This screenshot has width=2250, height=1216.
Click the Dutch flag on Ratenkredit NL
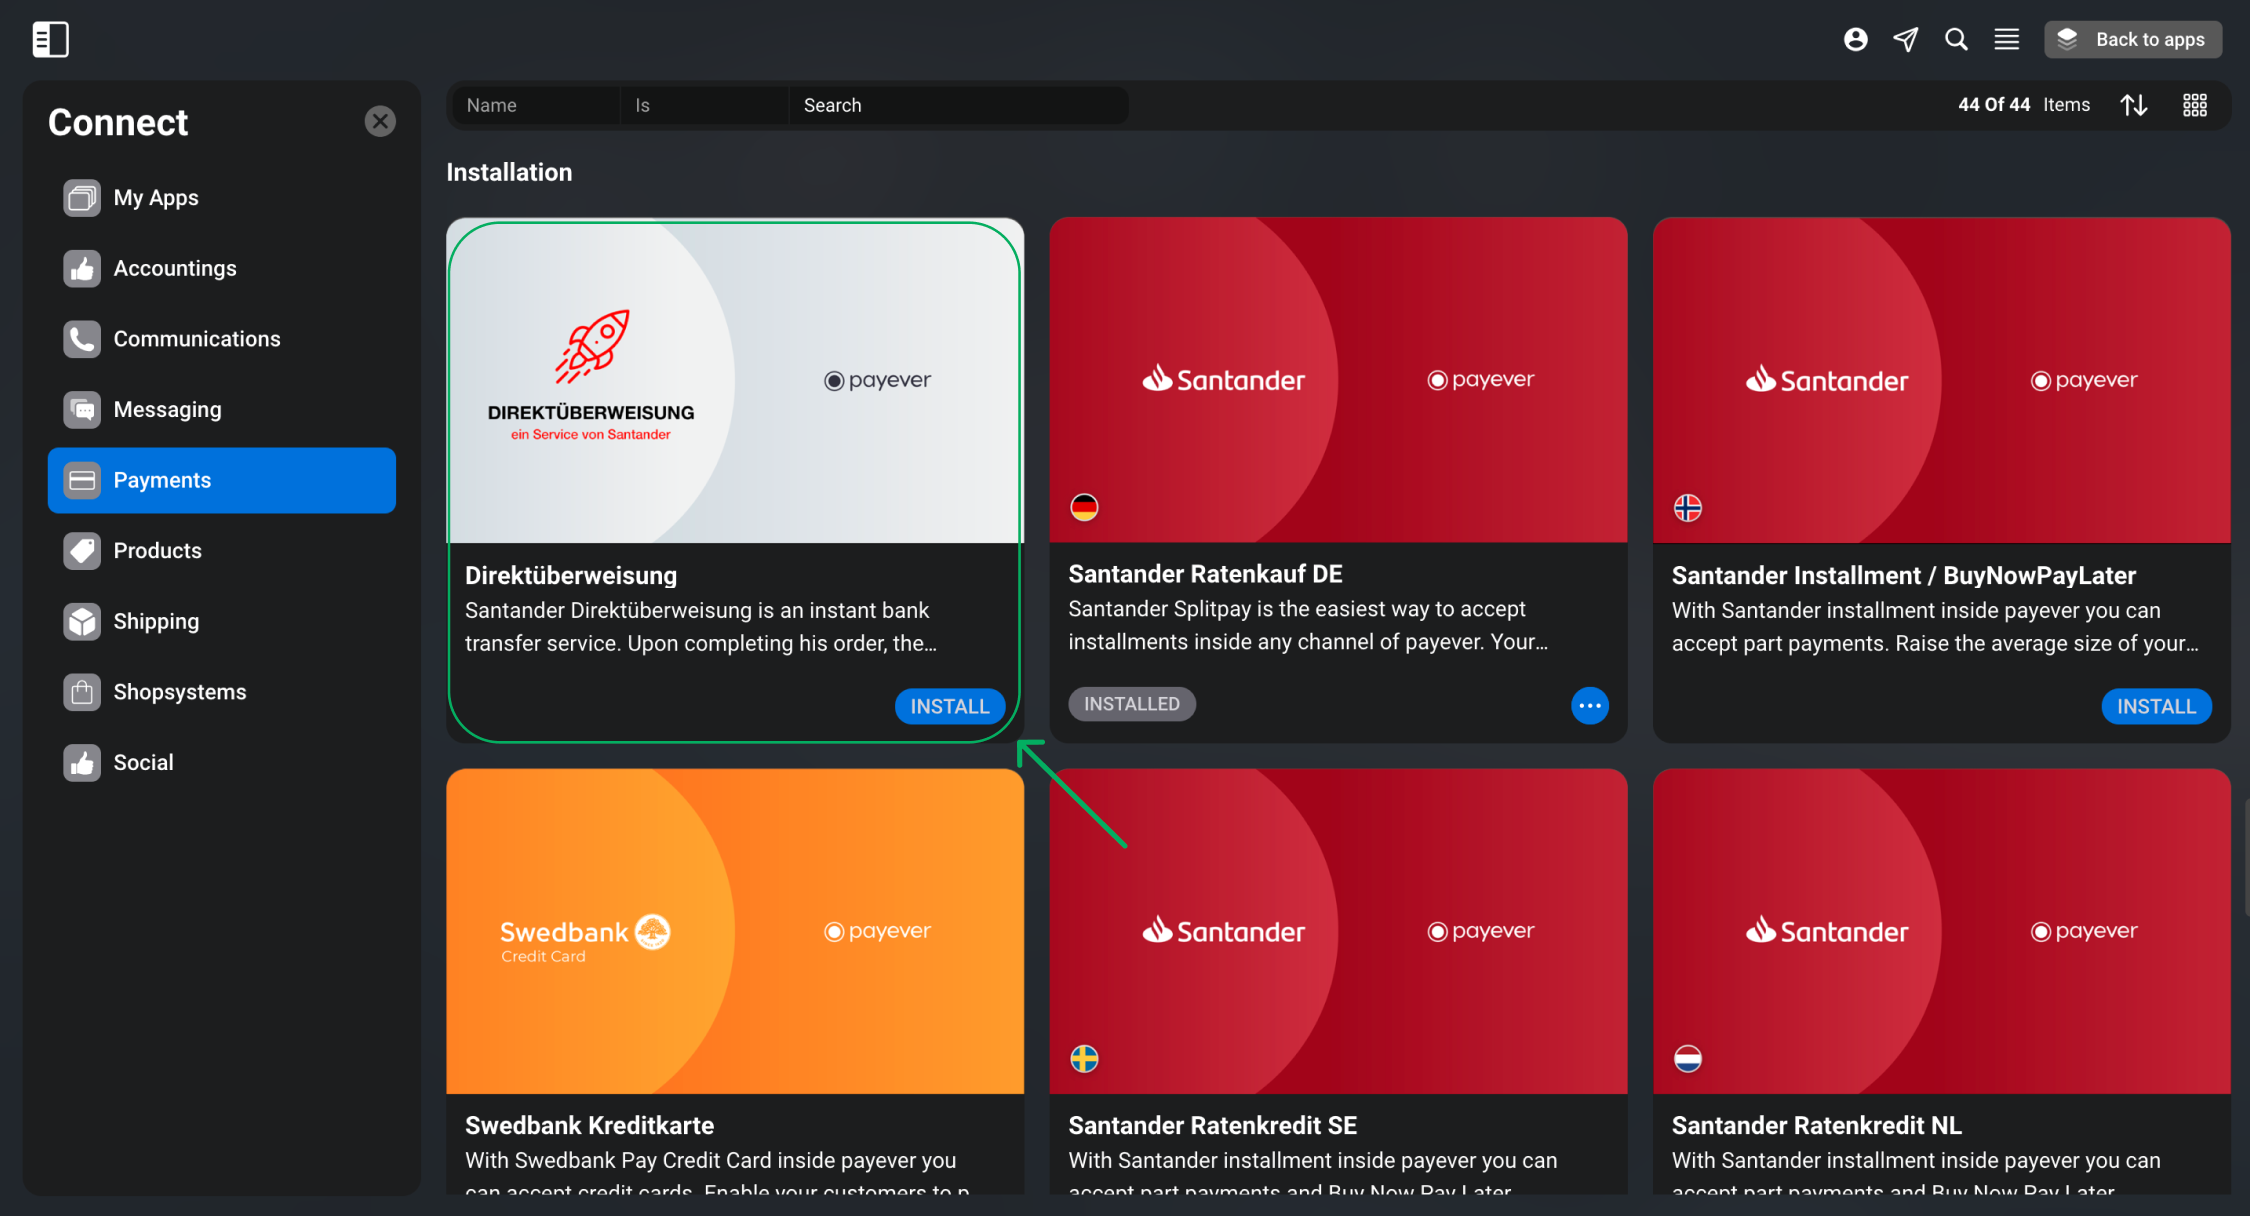[x=1688, y=1058]
